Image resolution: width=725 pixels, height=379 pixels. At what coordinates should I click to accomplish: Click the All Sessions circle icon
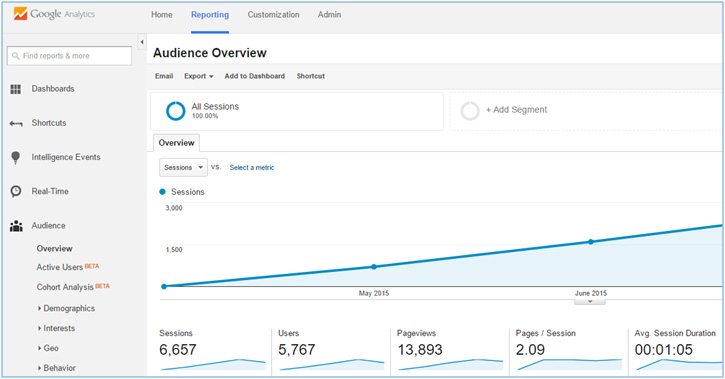coord(176,111)
